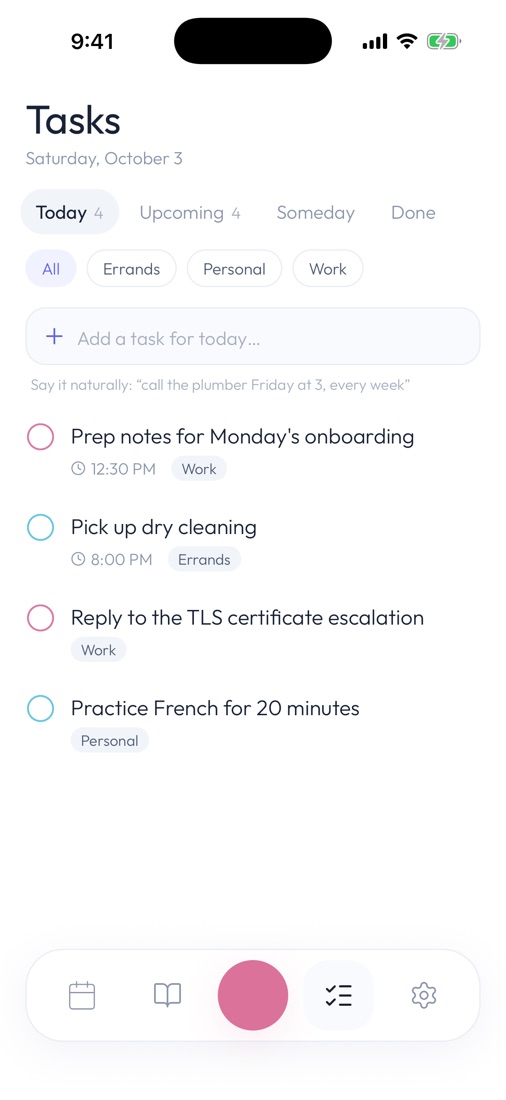
Task: Select the checklist tasks icon
Action: (338, 995)
